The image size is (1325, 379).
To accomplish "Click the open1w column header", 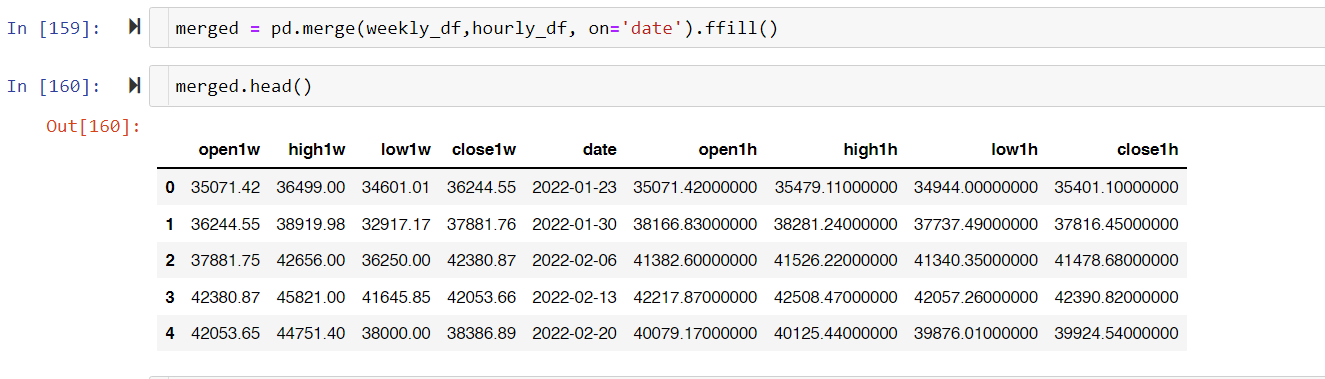I will pyautogui.click(x=229, y=150).
